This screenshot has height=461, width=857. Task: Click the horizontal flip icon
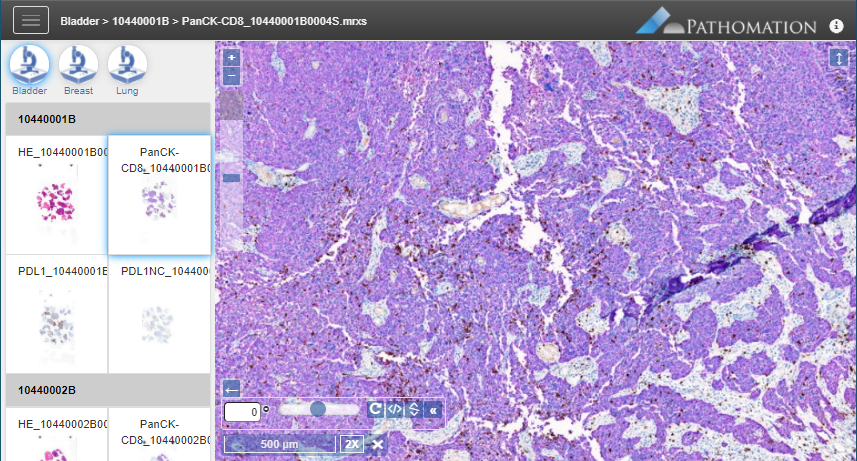pos(394,409)
